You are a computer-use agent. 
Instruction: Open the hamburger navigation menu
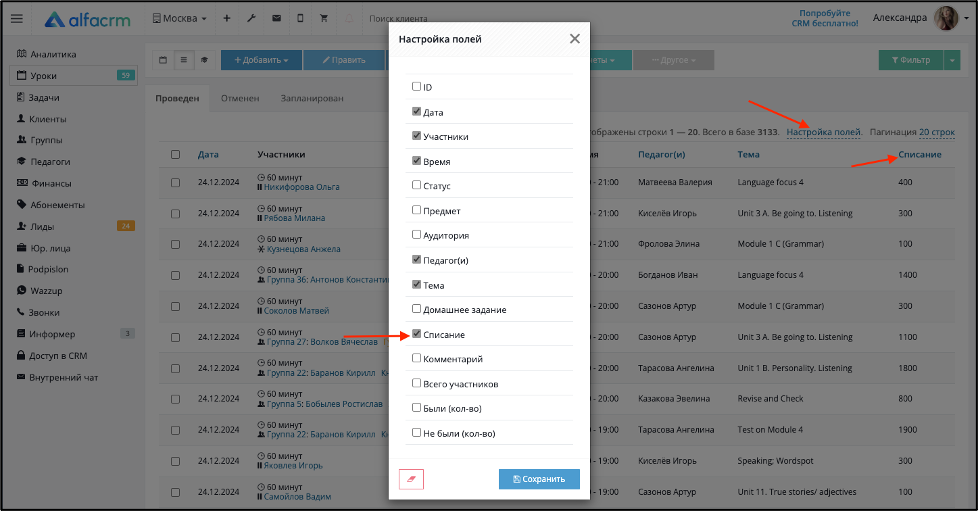(17, 19)
